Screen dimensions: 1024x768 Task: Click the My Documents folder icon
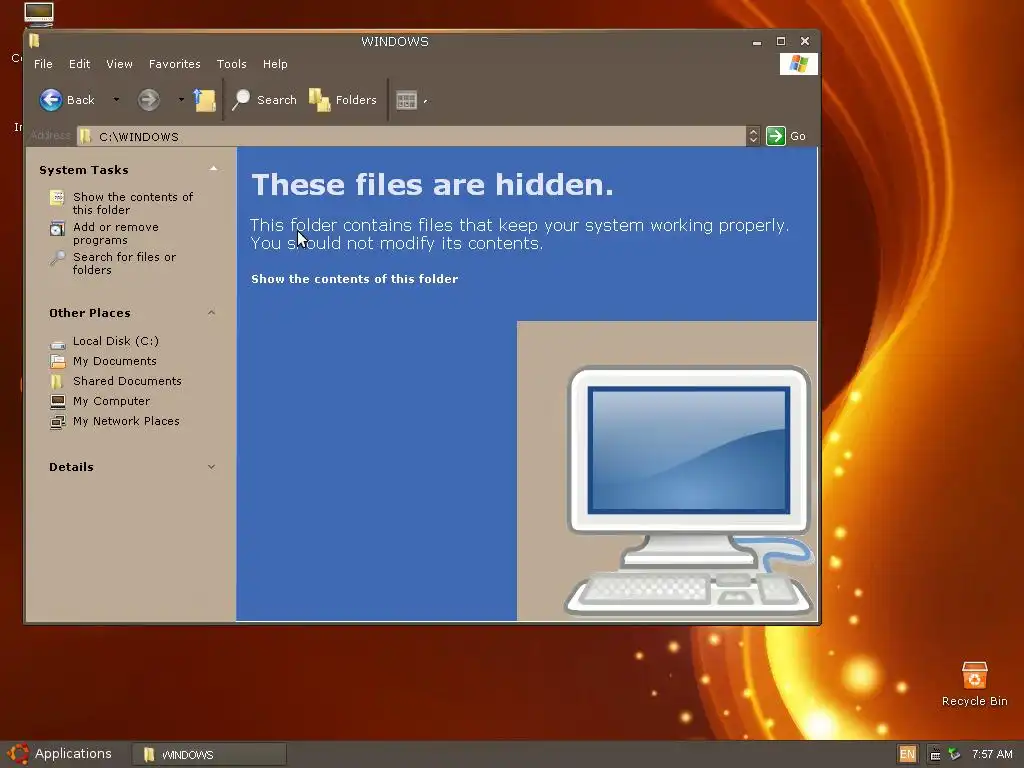(57, 361)
